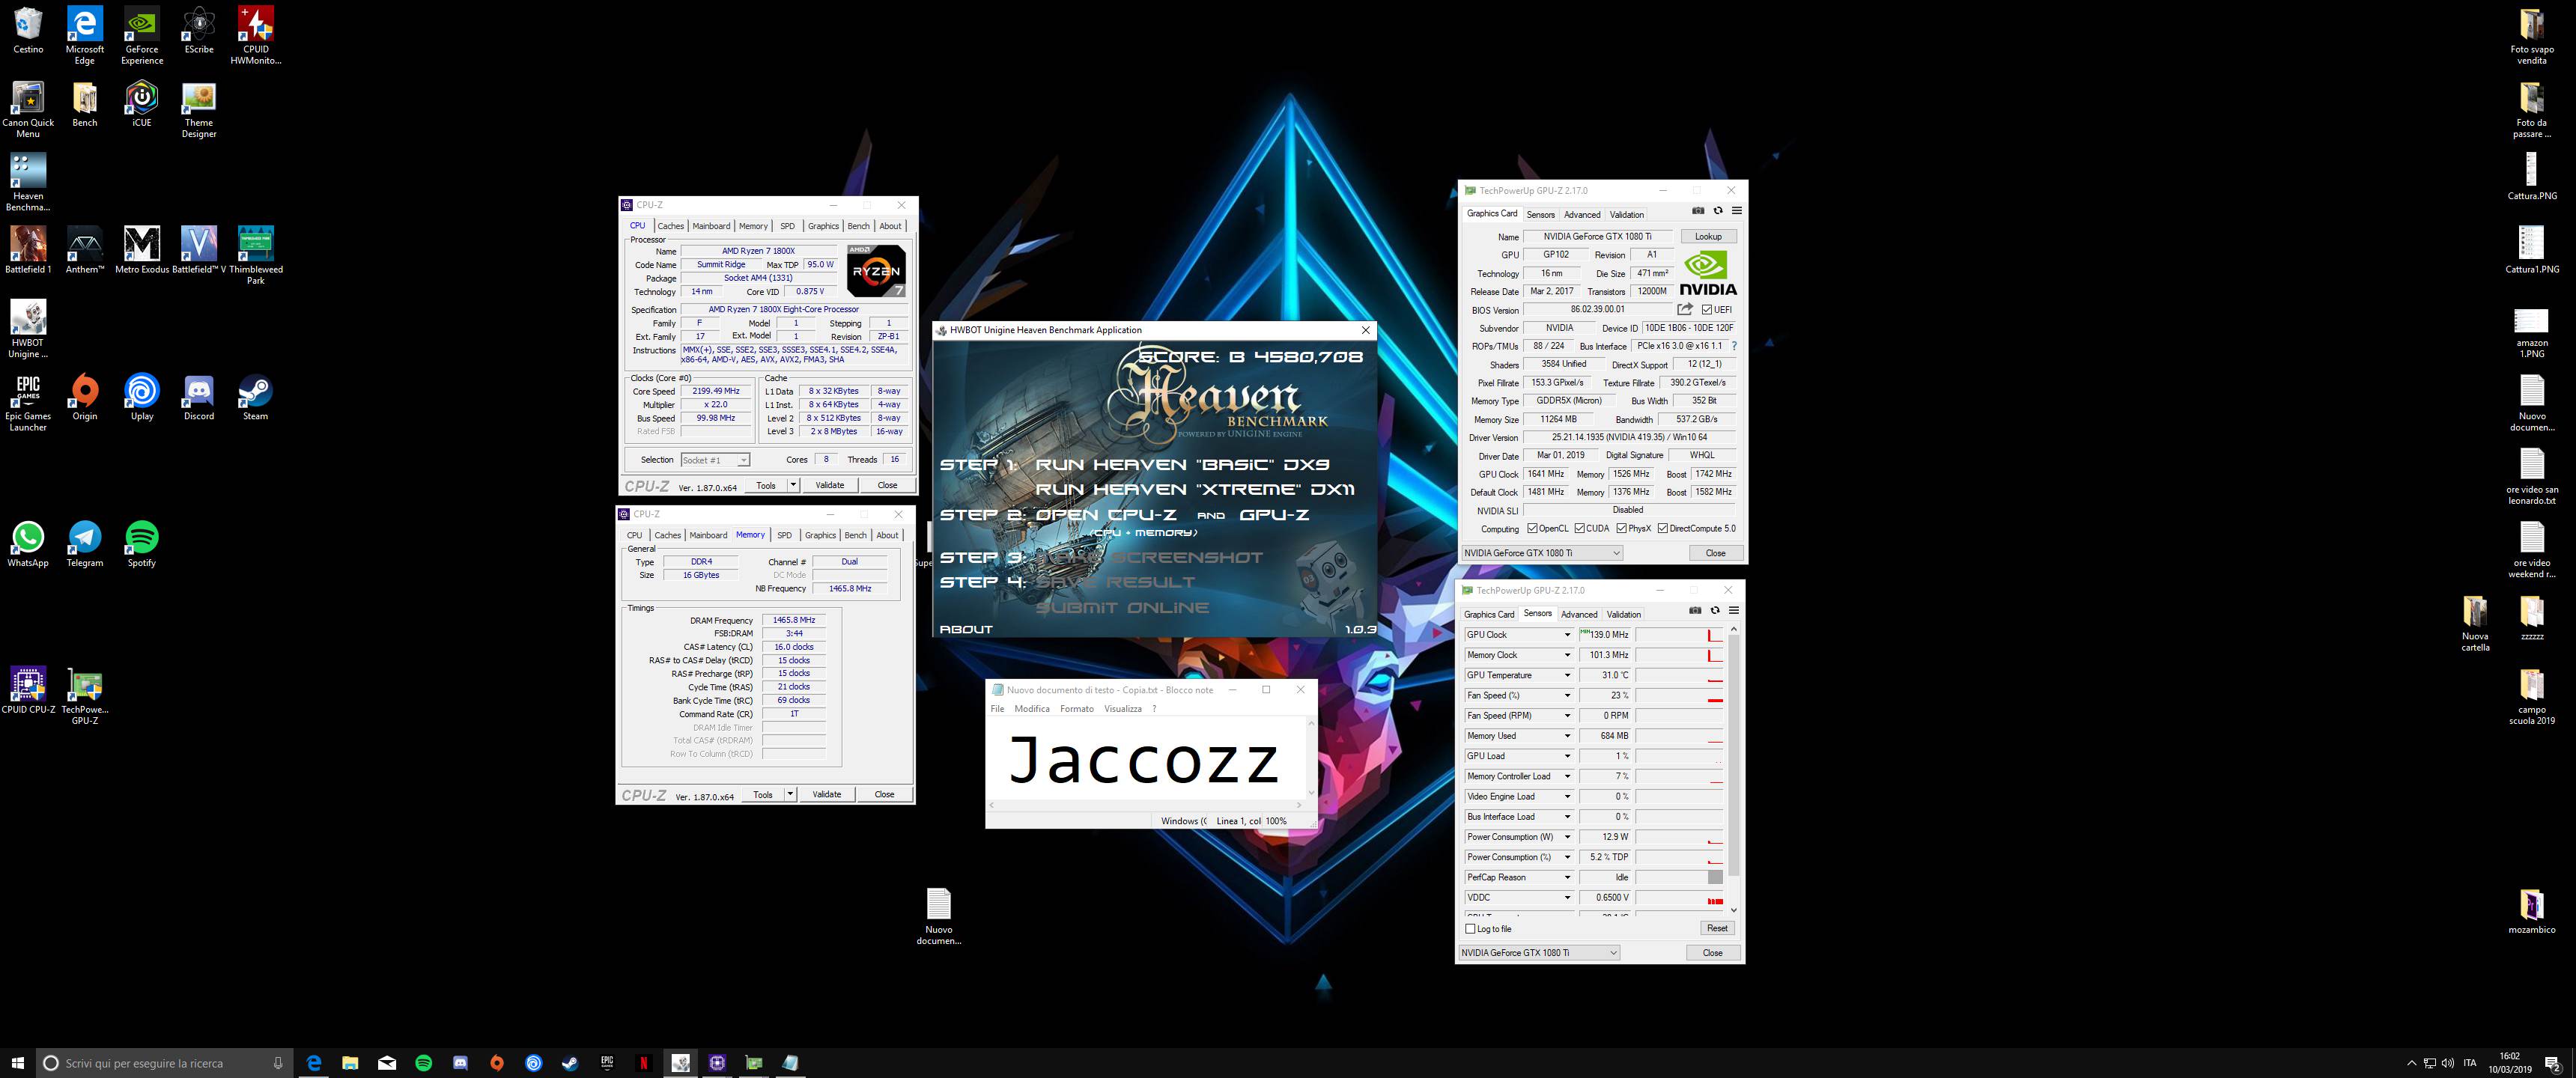Open Metro Exodus desktop icon
The width and height of the screenshot is (2576, 1078).
142,250
